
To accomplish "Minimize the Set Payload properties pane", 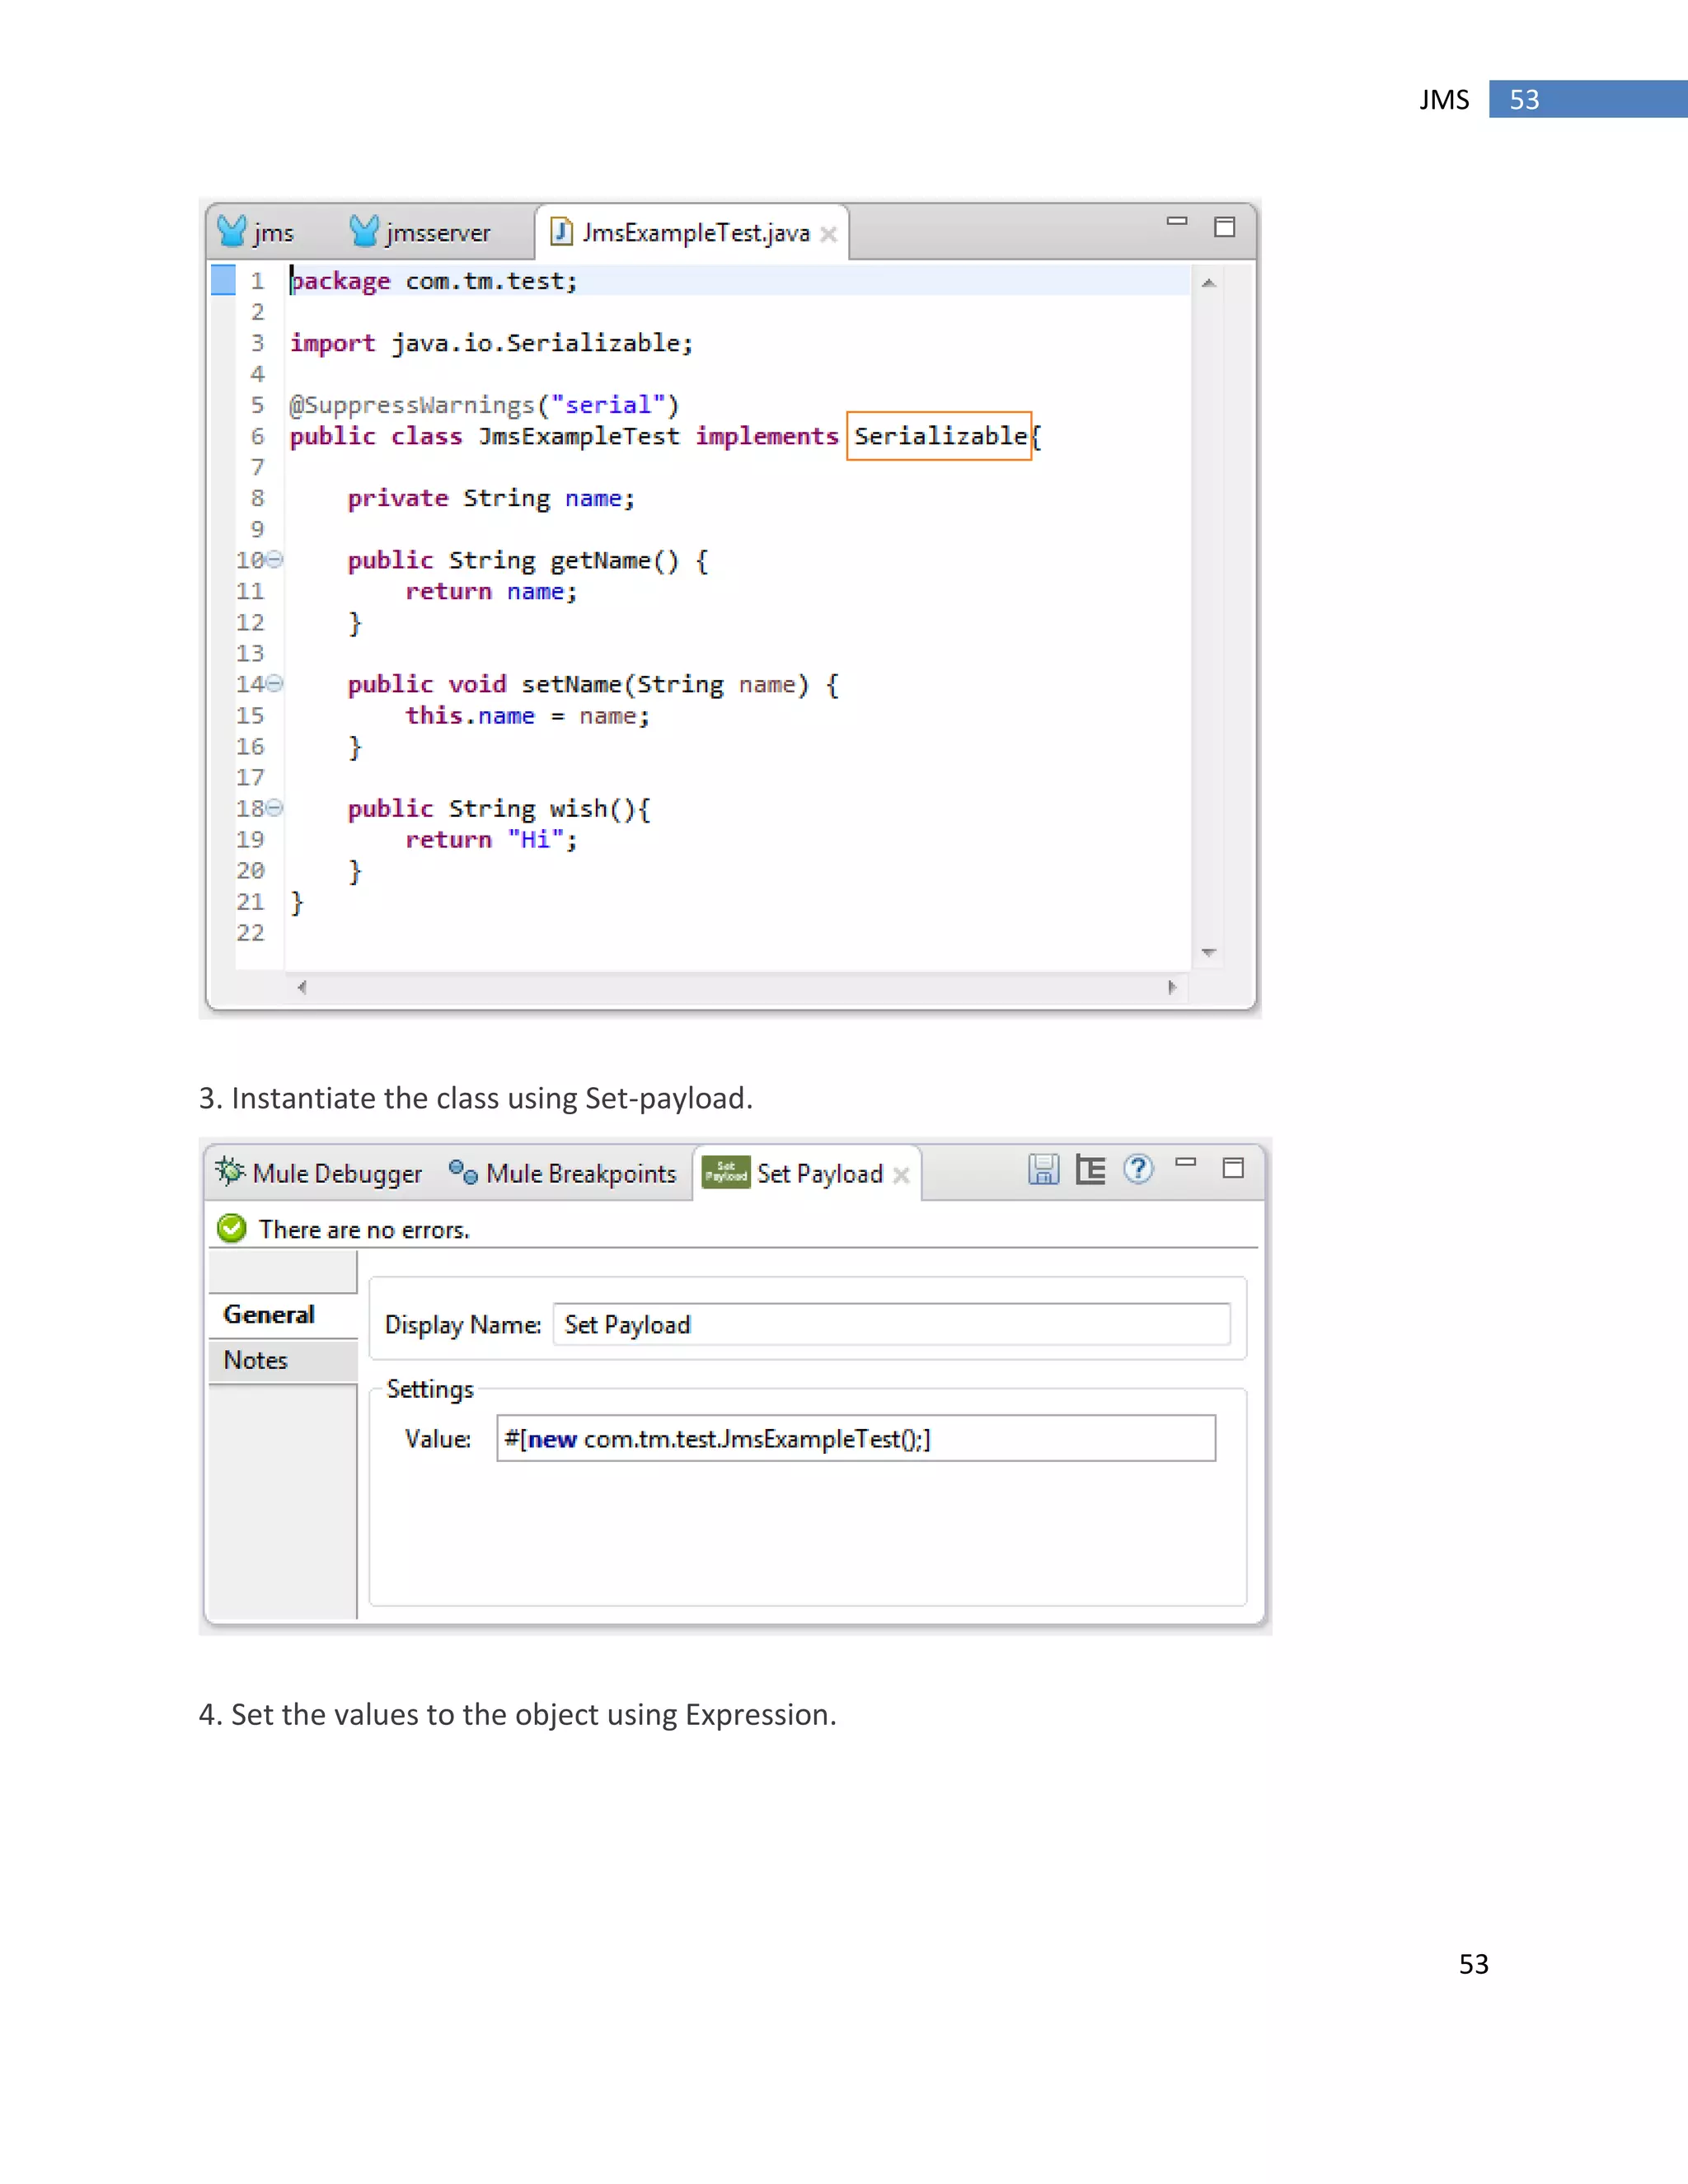I will pos(1186,1162).
